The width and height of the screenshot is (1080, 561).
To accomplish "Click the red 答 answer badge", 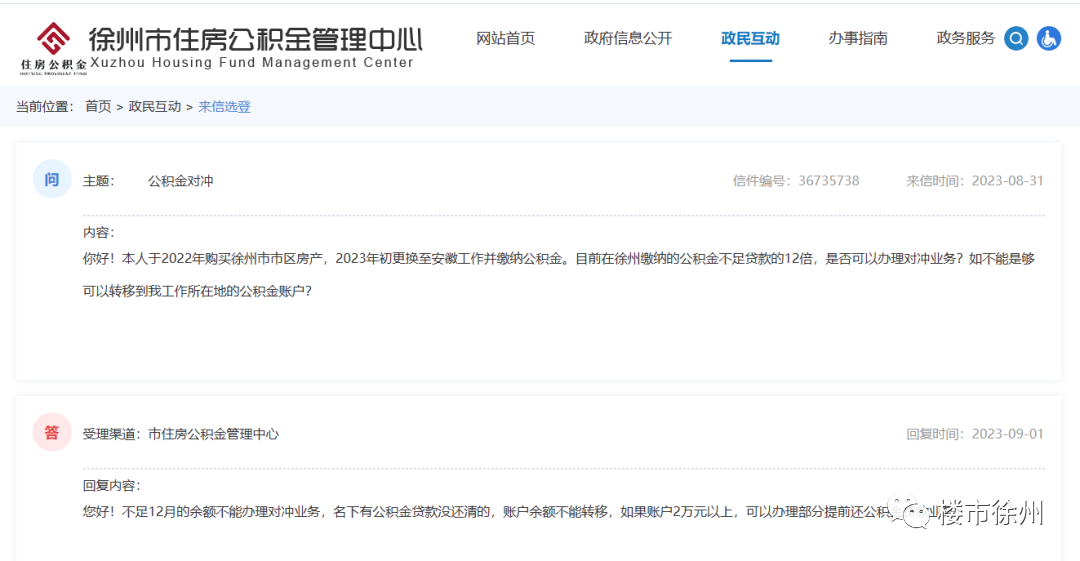I will (52, 432).
